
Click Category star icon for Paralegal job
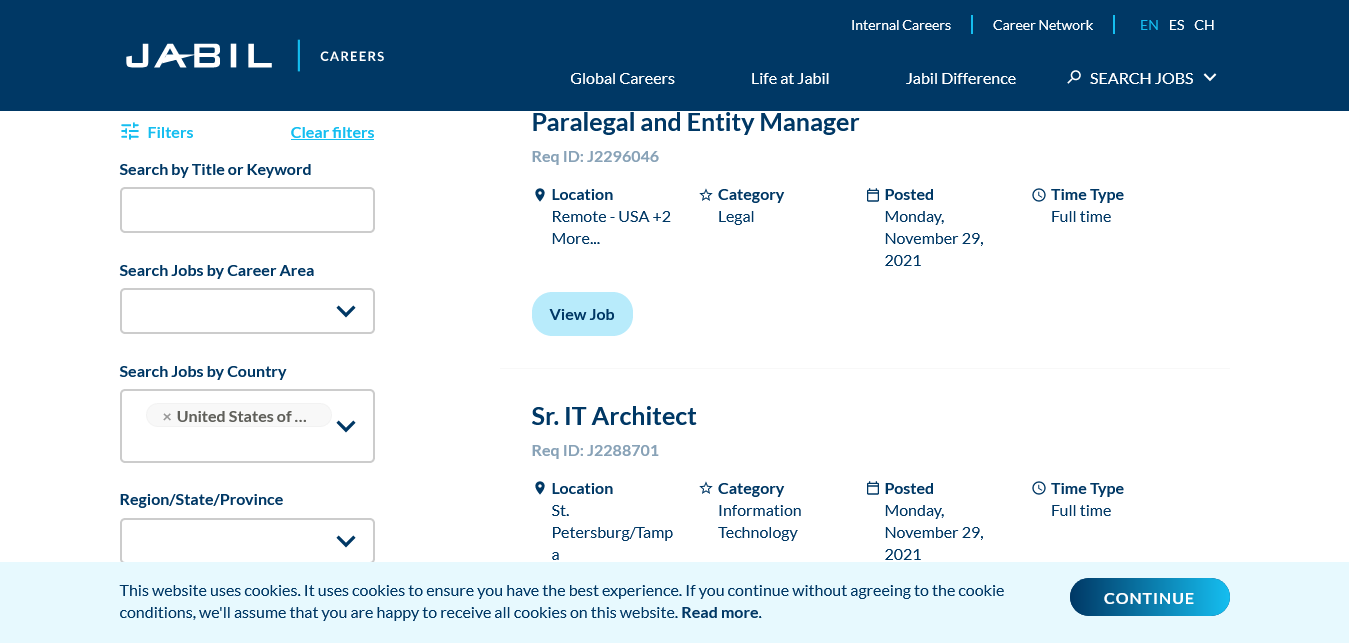click(x=706, y=195)
